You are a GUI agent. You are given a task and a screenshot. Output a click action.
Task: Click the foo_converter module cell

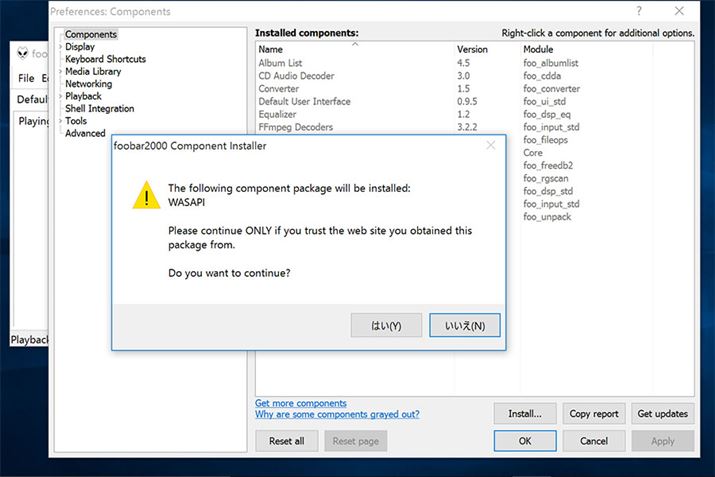pos(551,88)
